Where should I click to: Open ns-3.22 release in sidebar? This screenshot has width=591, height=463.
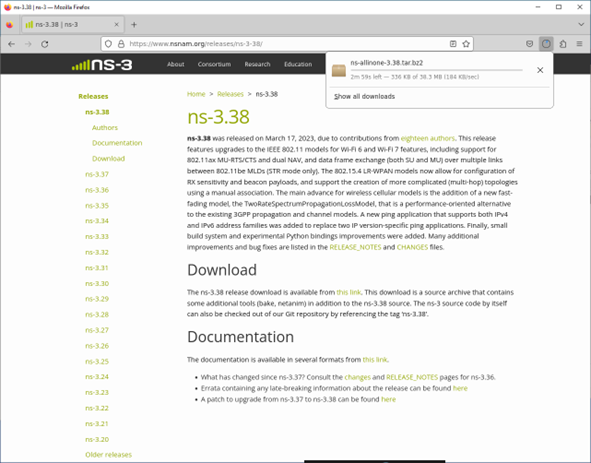(97, 408)
